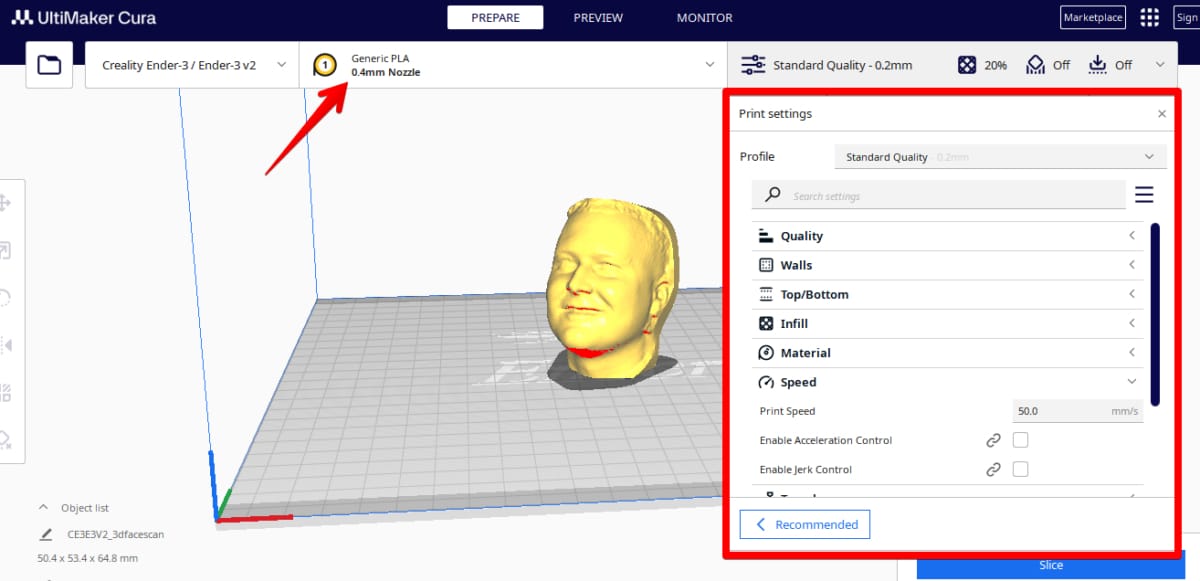1200x581 pixels.
Task: Click the Material category icon
Action: [x=766, y=352]
